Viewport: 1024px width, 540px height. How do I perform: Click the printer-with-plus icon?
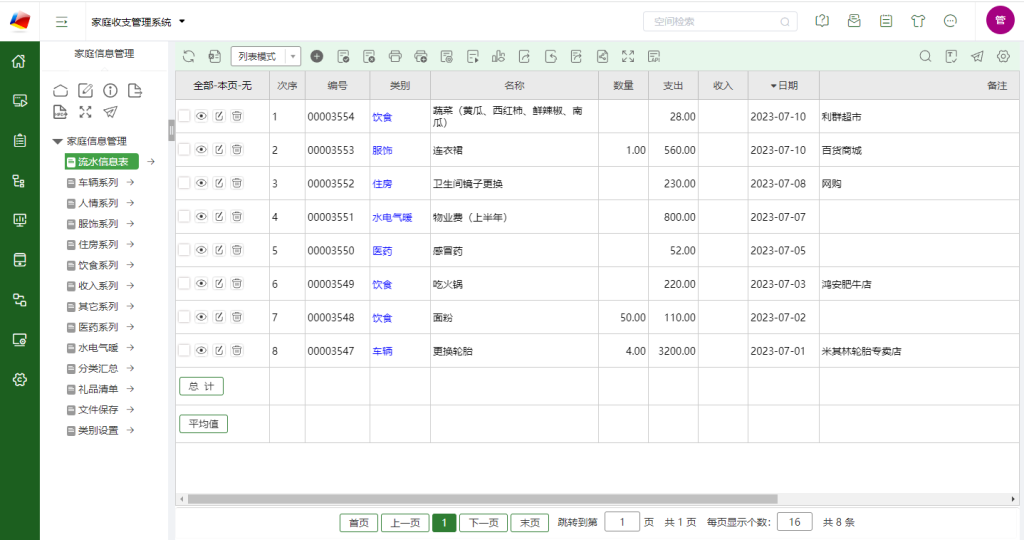421,57
